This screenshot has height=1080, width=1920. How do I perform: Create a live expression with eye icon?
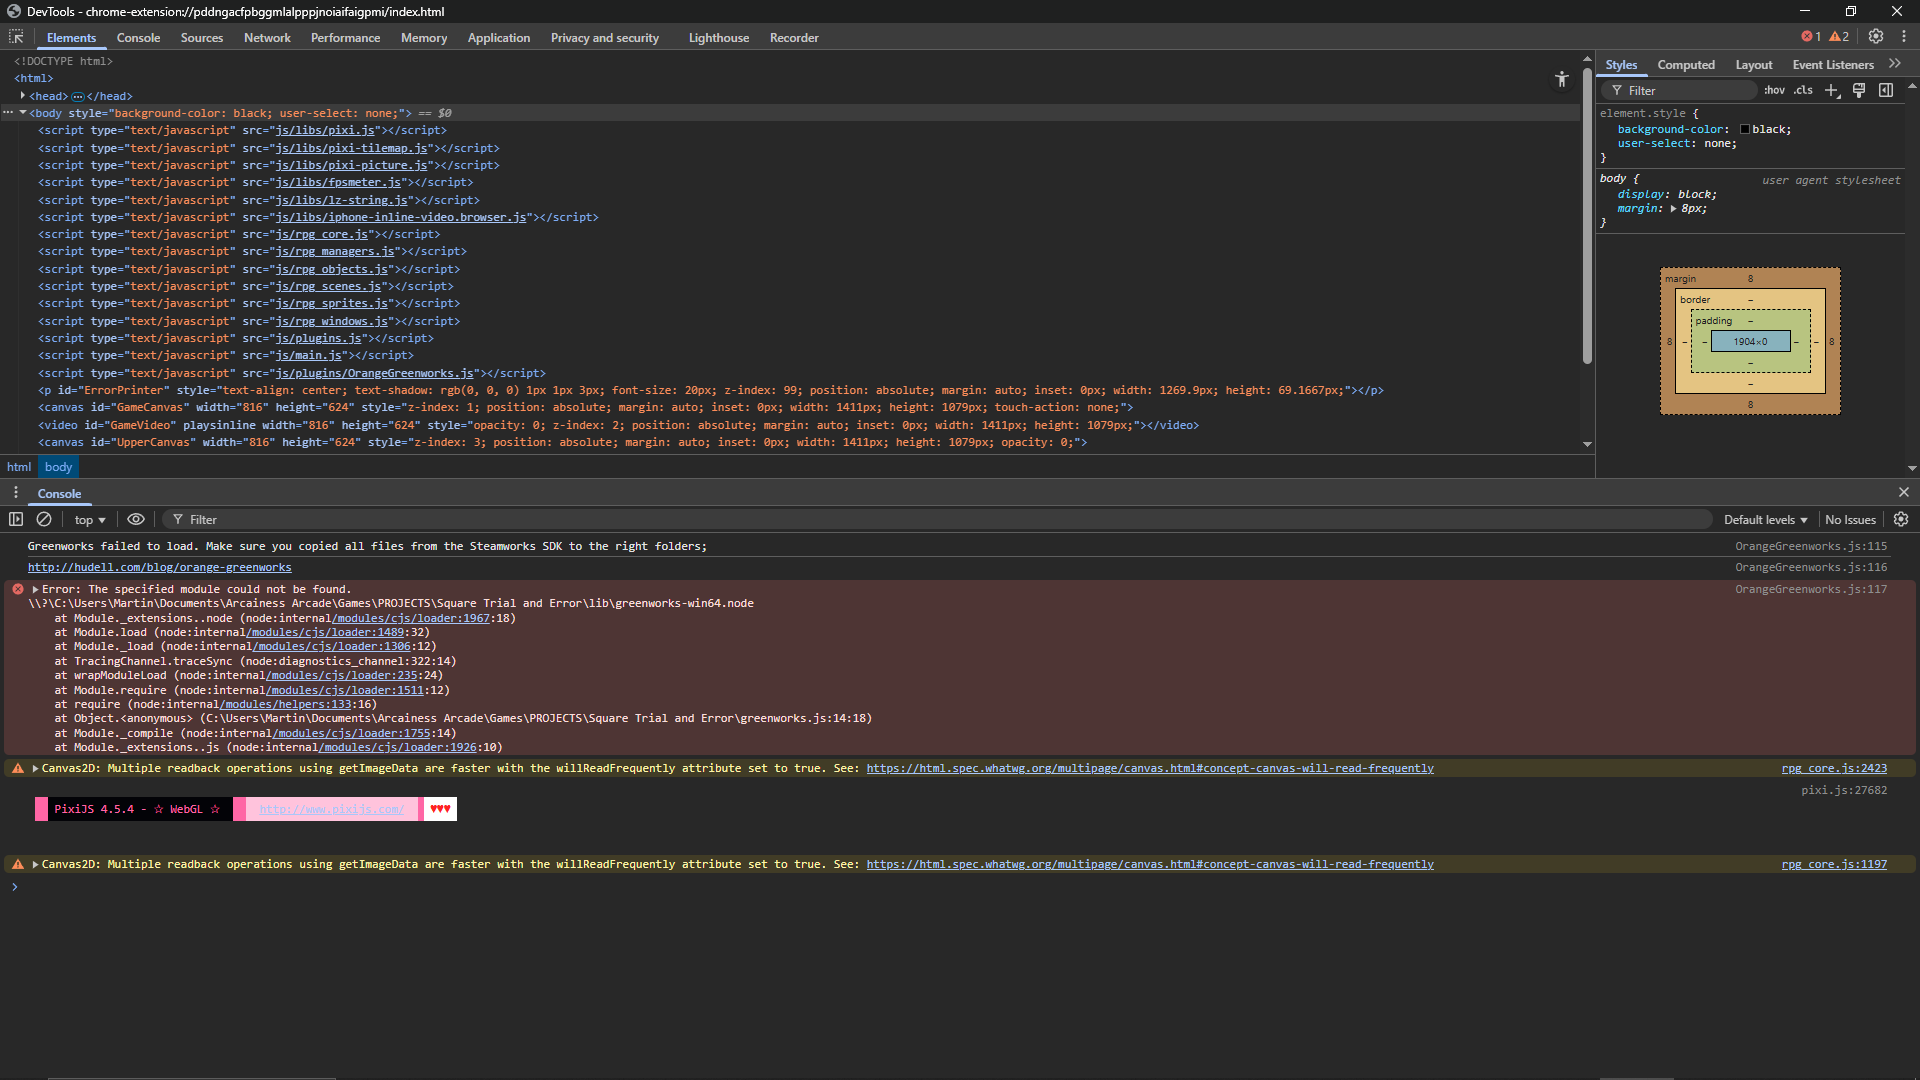click(136, 519)
